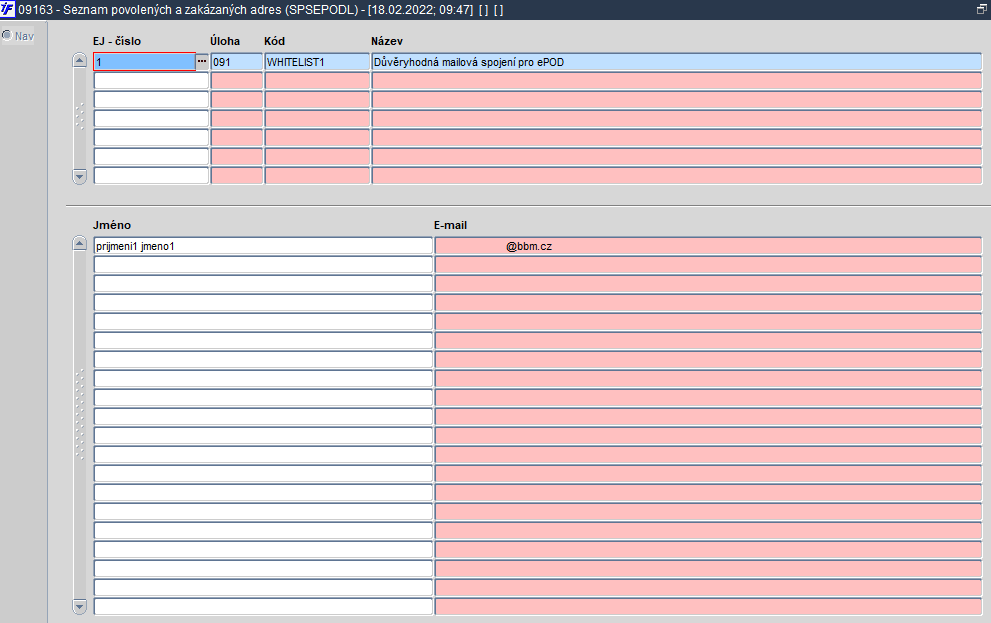Click the Jméno field prijmeni1 jmeno1
Screen dimensions: 991x623
point(263,246)
